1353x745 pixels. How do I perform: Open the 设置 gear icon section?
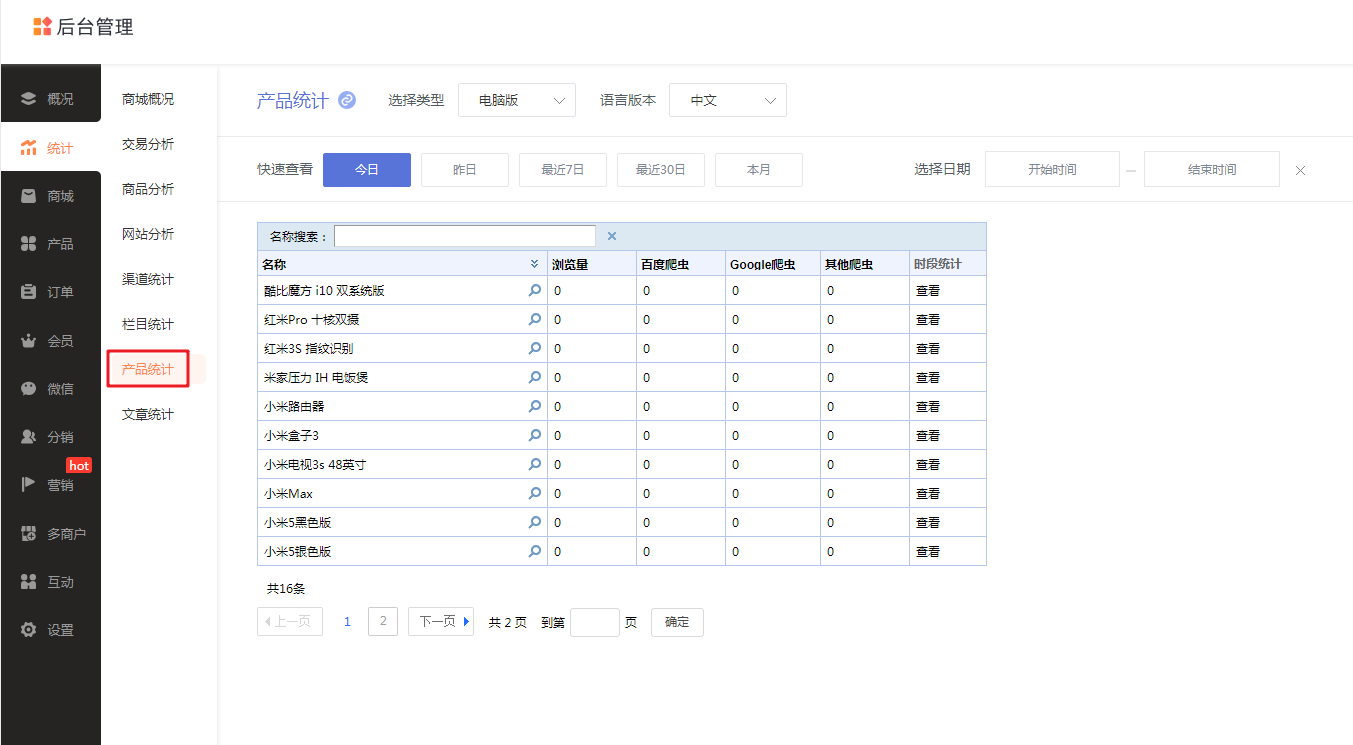(29, 630)
